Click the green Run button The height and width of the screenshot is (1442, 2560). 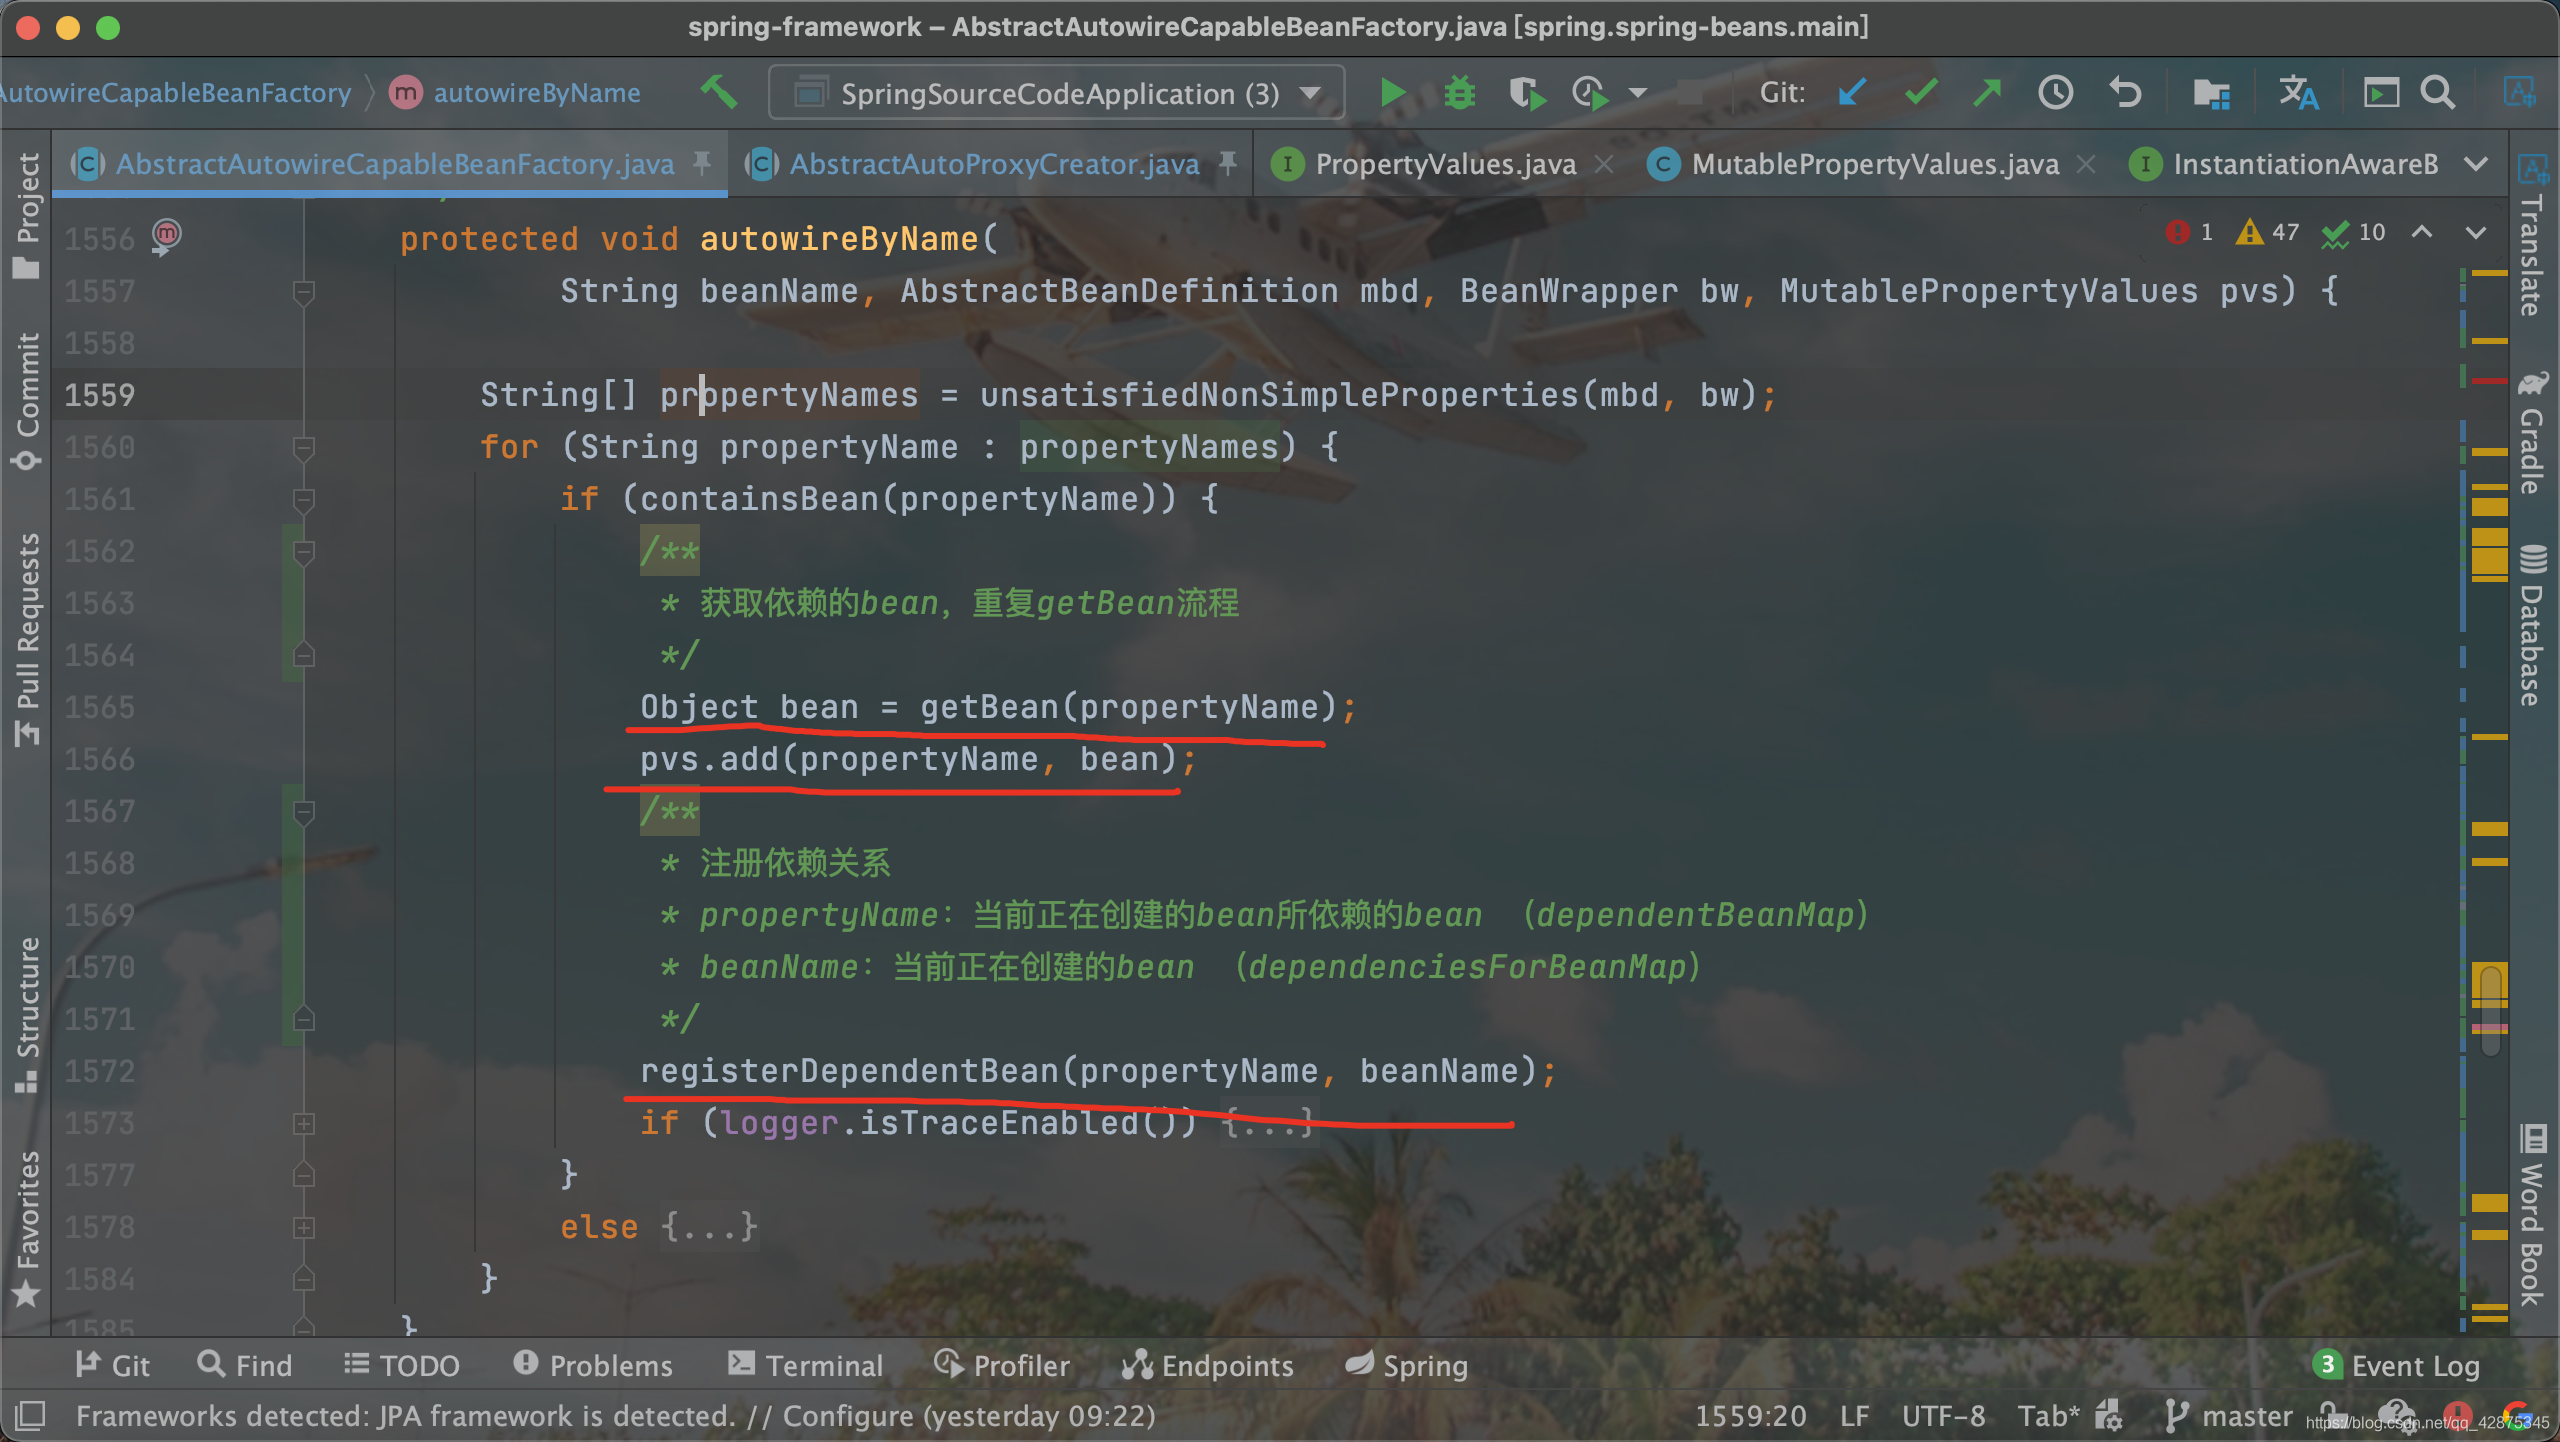pos(1391,93)
